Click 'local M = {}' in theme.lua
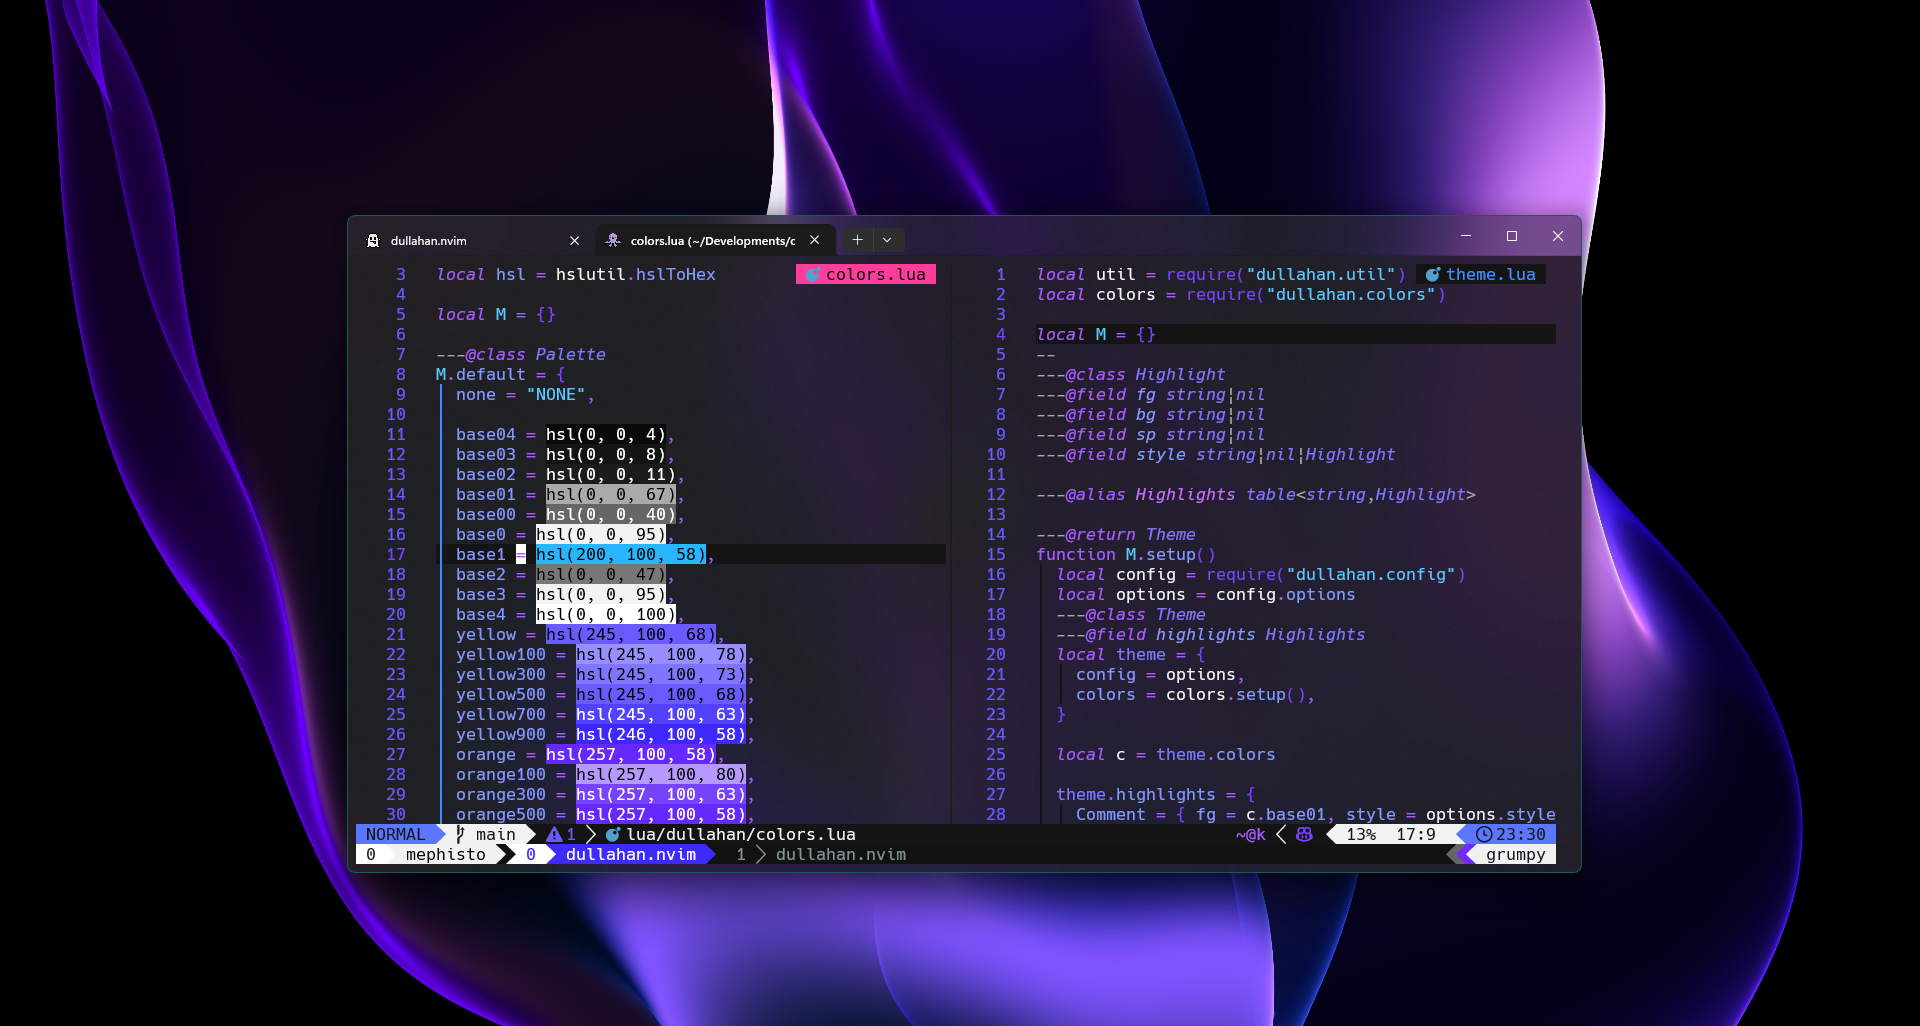 [x=1096, y=334]
